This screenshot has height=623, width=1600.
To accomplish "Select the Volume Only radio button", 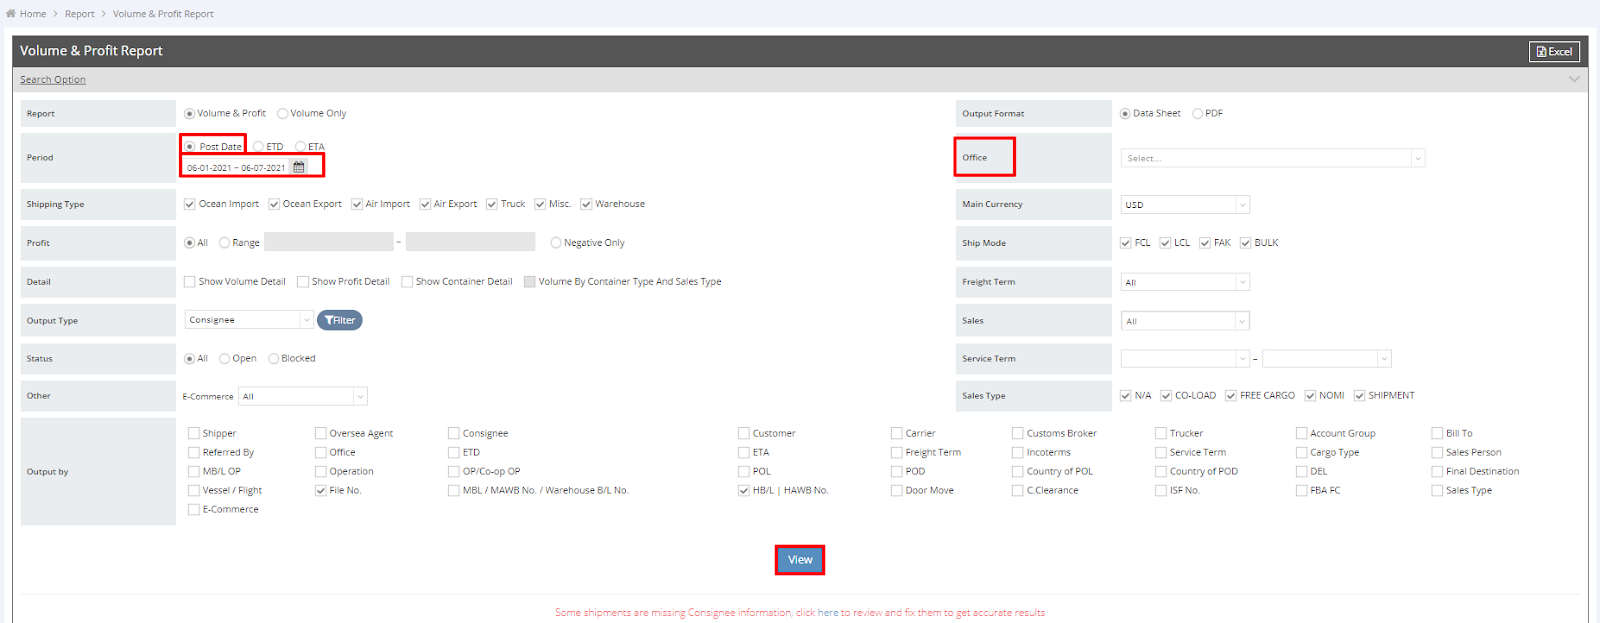I will tap(283, 114).
